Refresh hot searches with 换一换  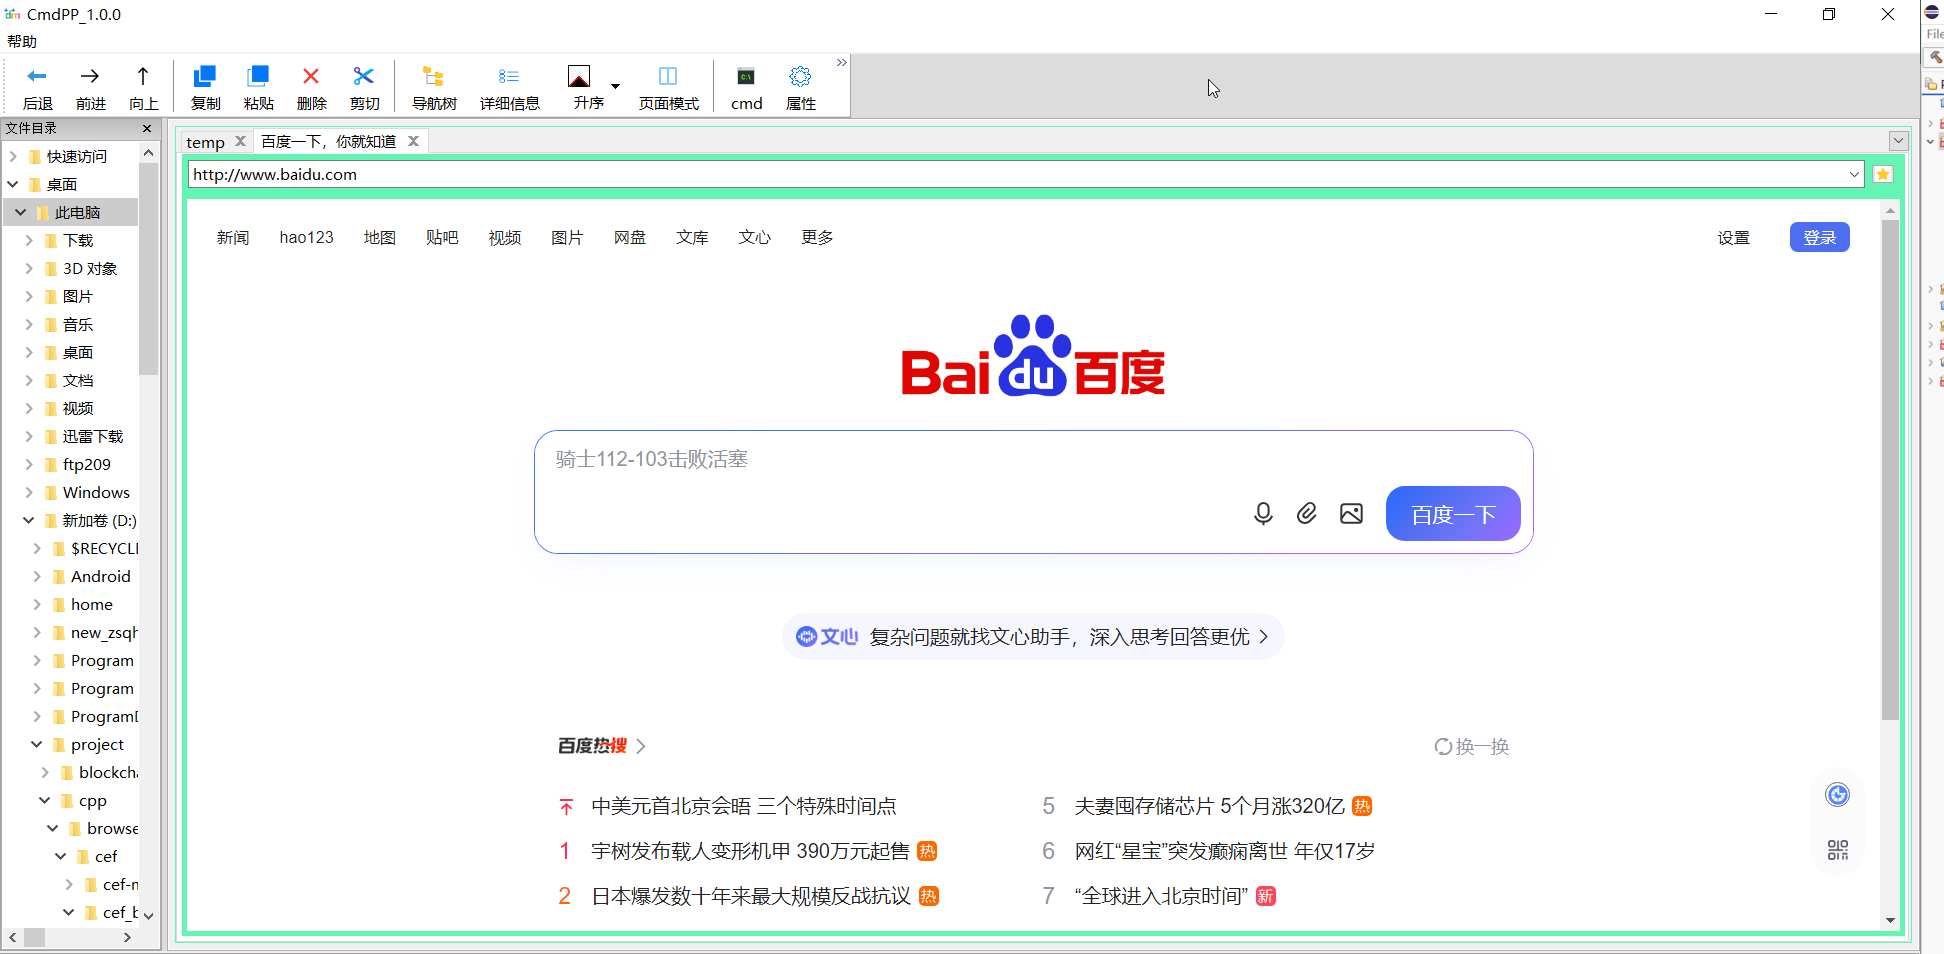click(x=1471, y=746)
